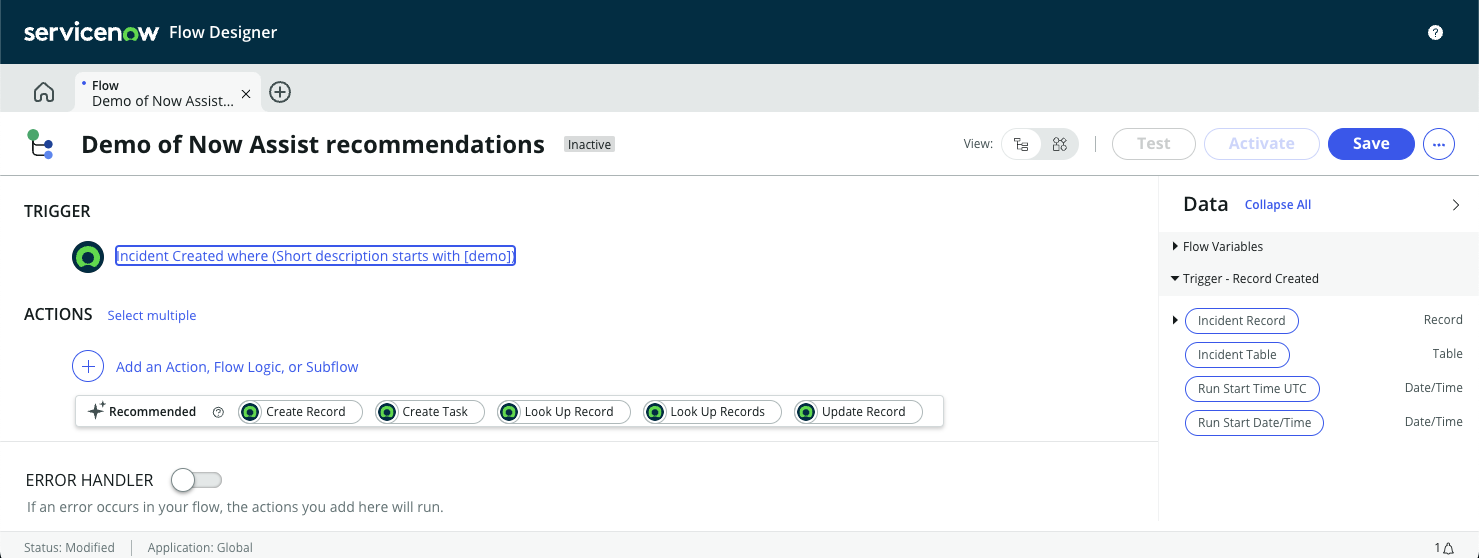Click the Activate button
This screenshot has width=1479, height=558.
click(1261, 144)
